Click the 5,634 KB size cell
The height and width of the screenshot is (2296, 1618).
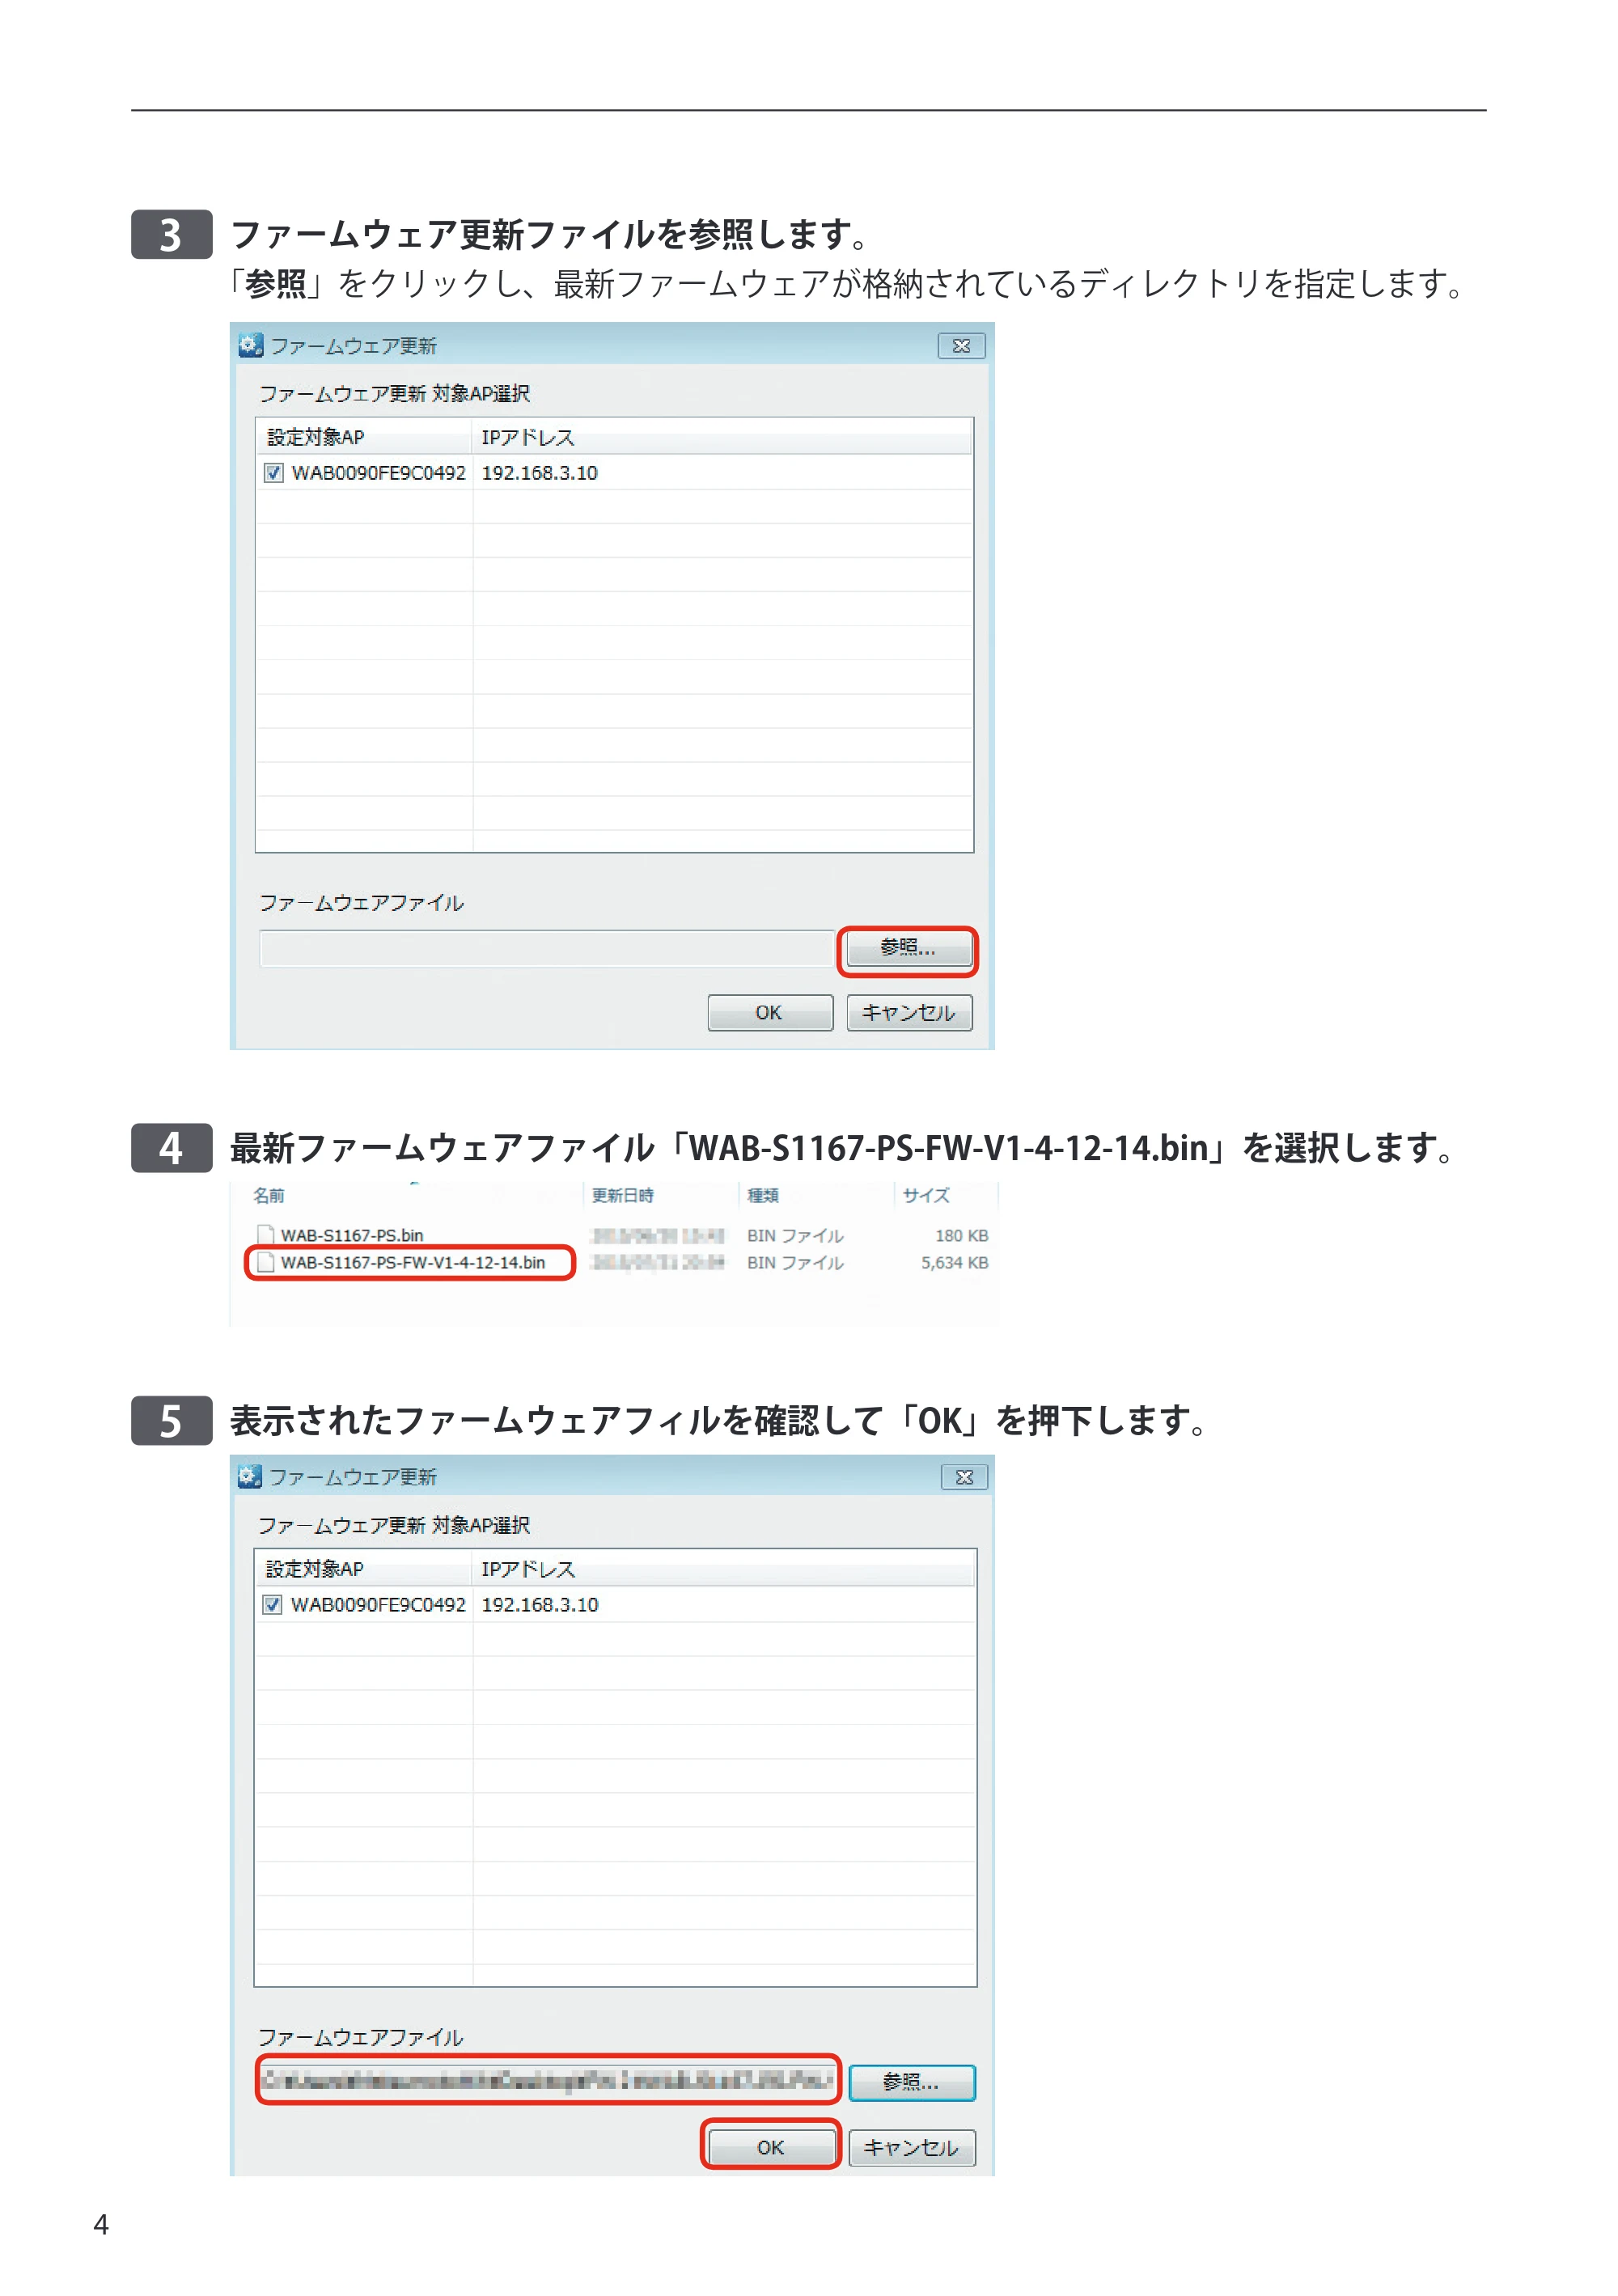click(954, 1263)
